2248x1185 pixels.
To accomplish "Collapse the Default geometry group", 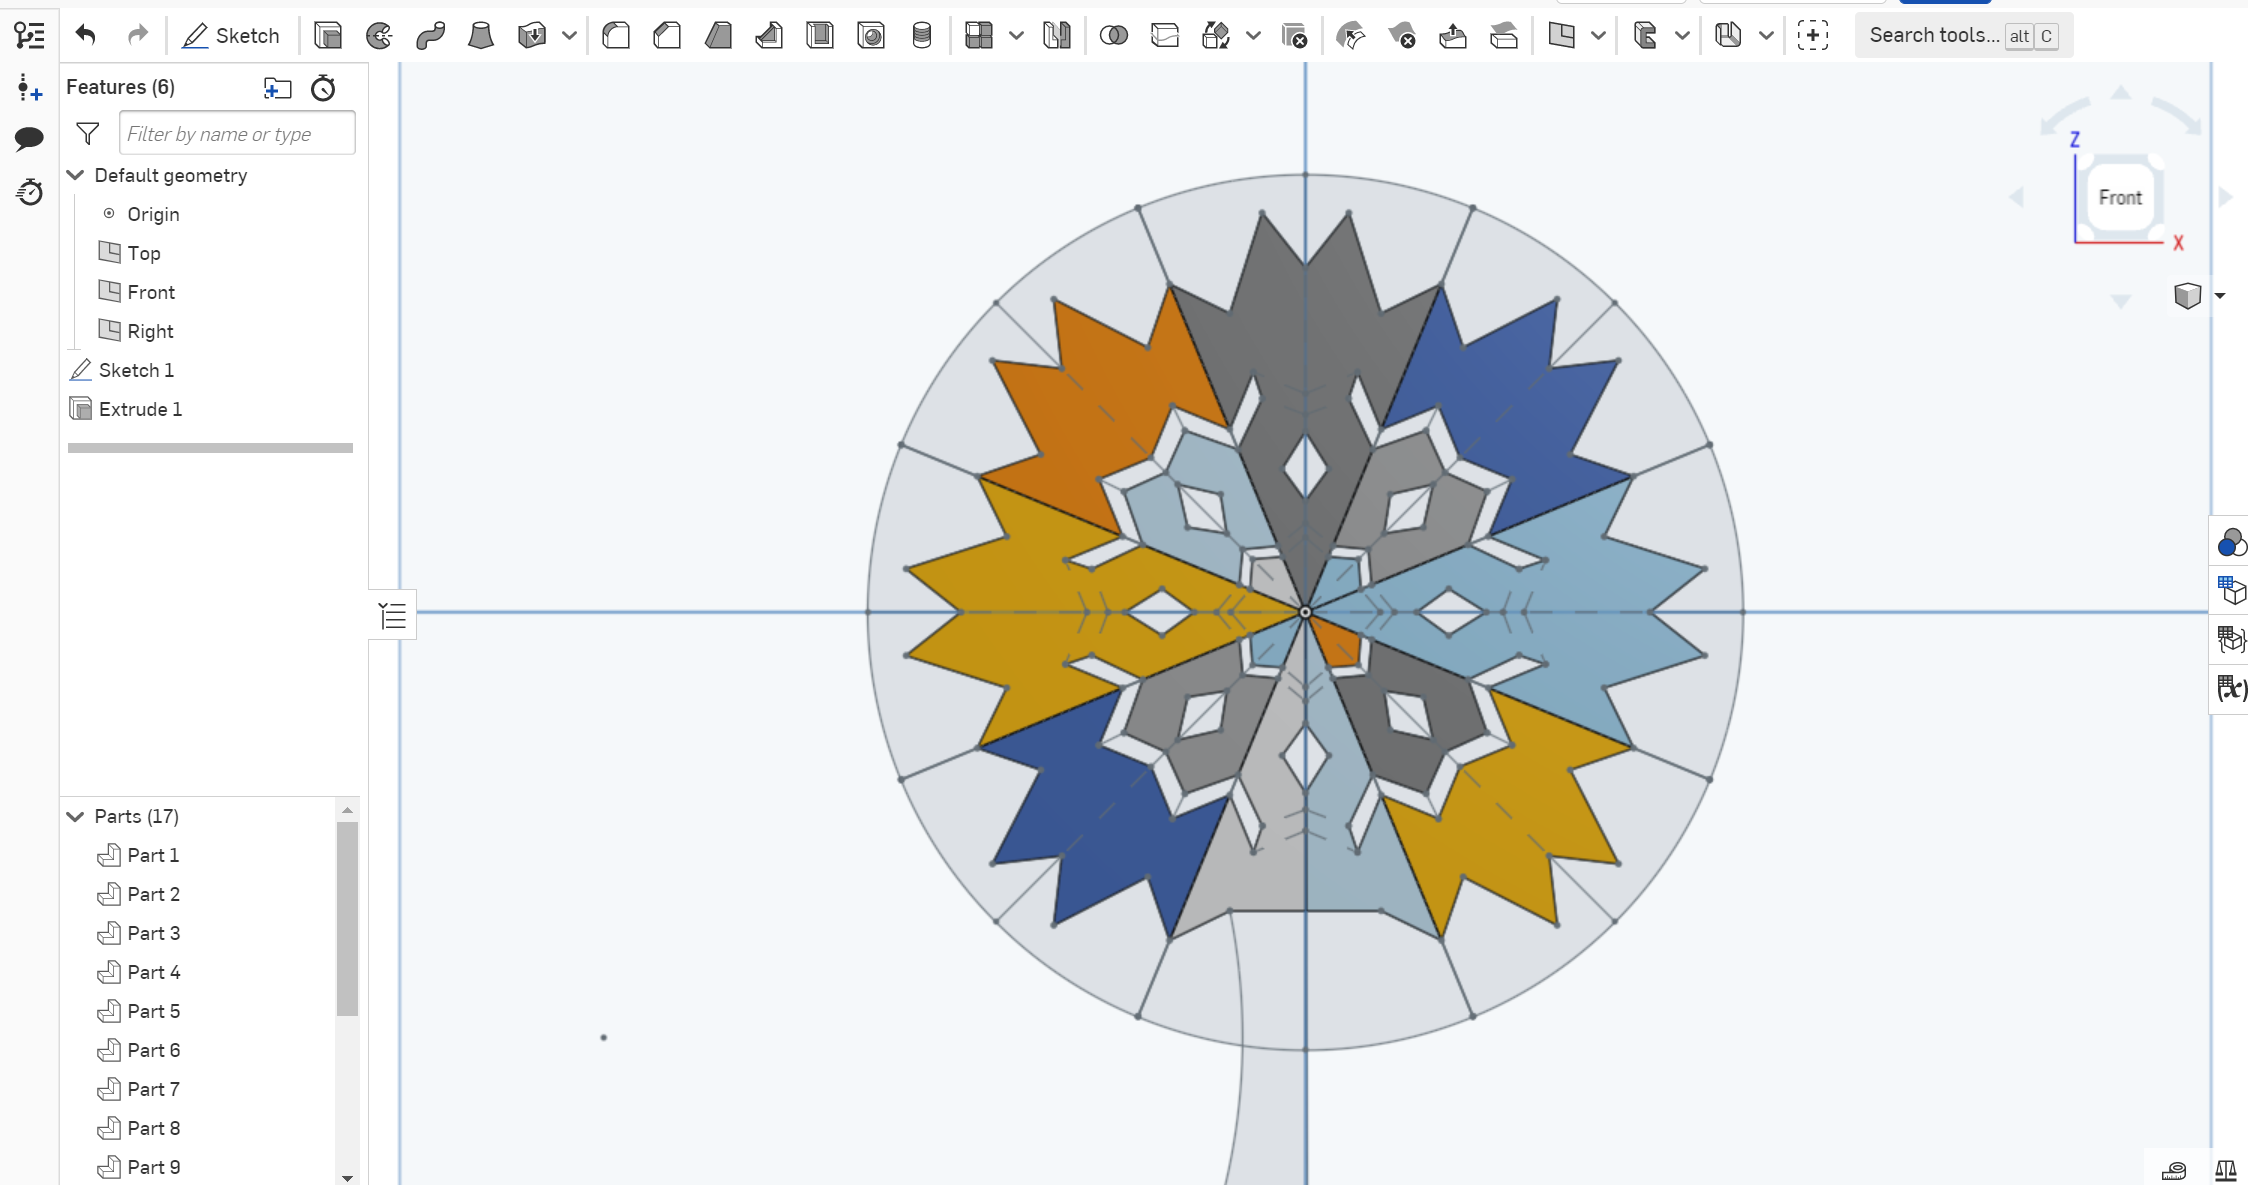I will 76,175.
